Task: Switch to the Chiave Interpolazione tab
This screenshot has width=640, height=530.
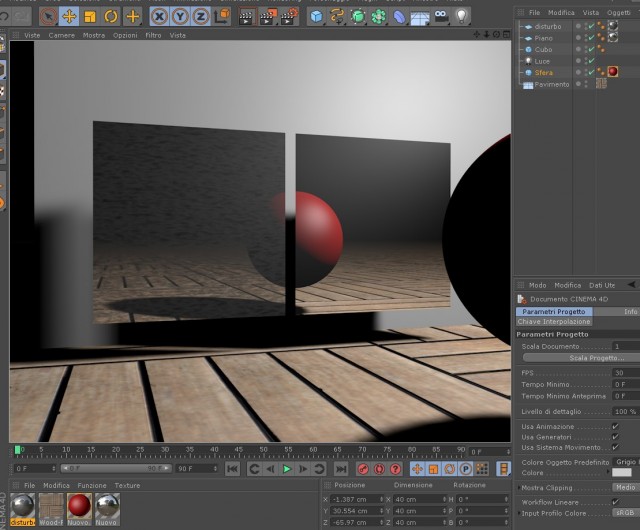Action: [x=554, y=322]
